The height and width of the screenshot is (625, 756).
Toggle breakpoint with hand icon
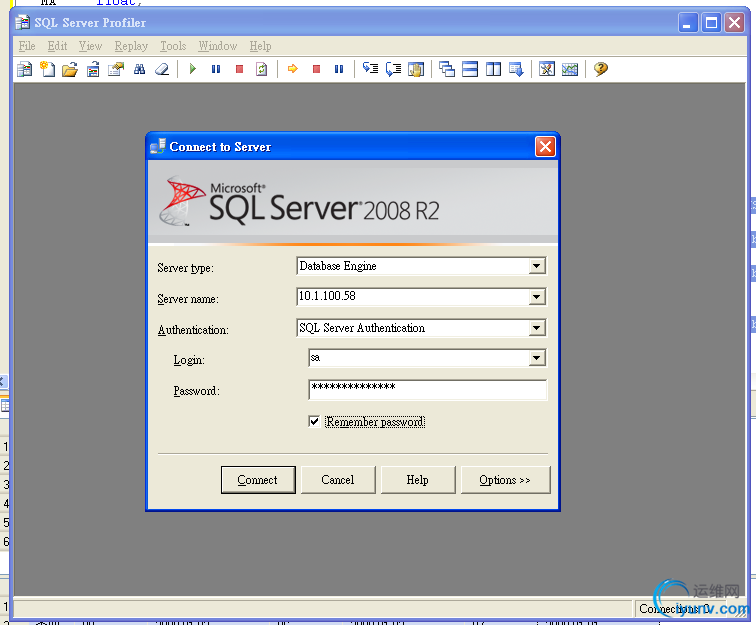click(416, 69)
